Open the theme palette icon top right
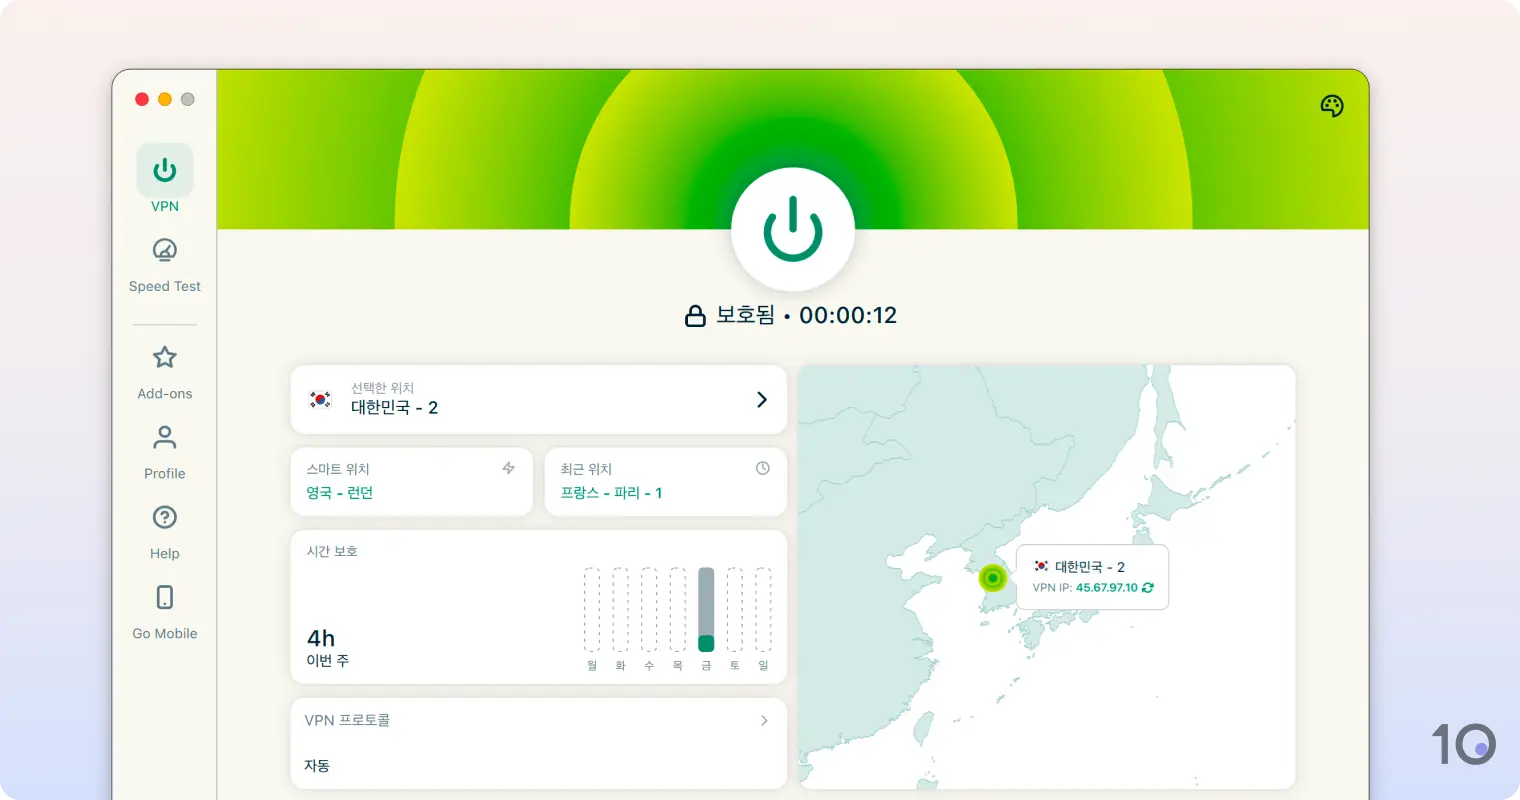This screenshot has width=1520, height=800. (x=1331, y=105)
